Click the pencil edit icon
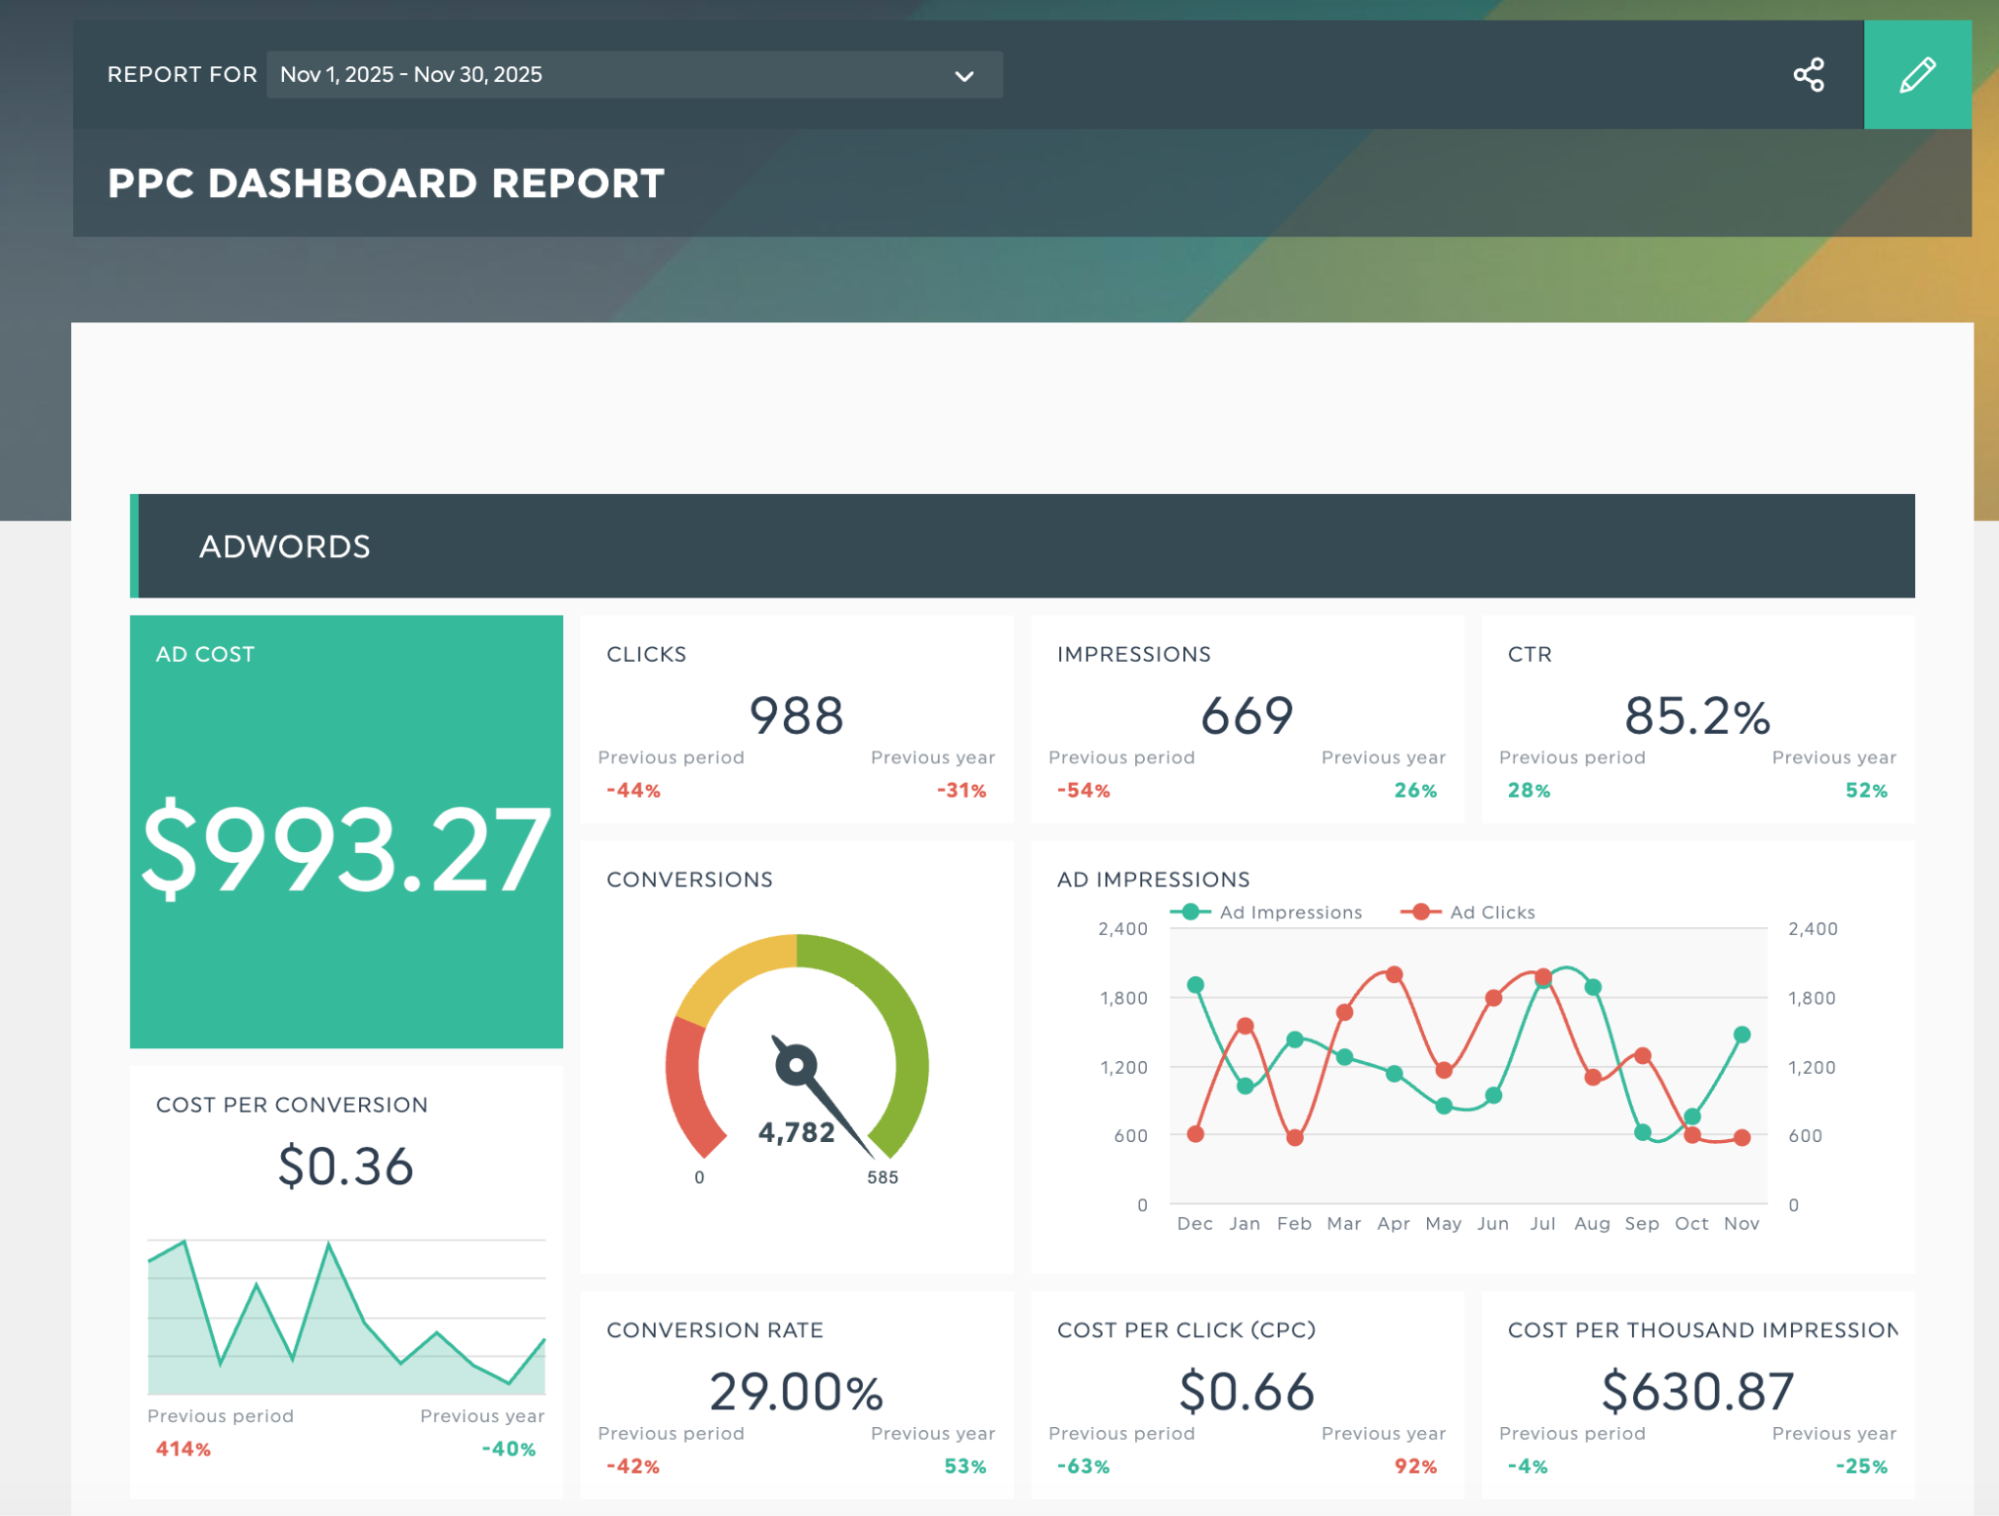Screen dimensions: 1999x1516 pos(1916,75)
